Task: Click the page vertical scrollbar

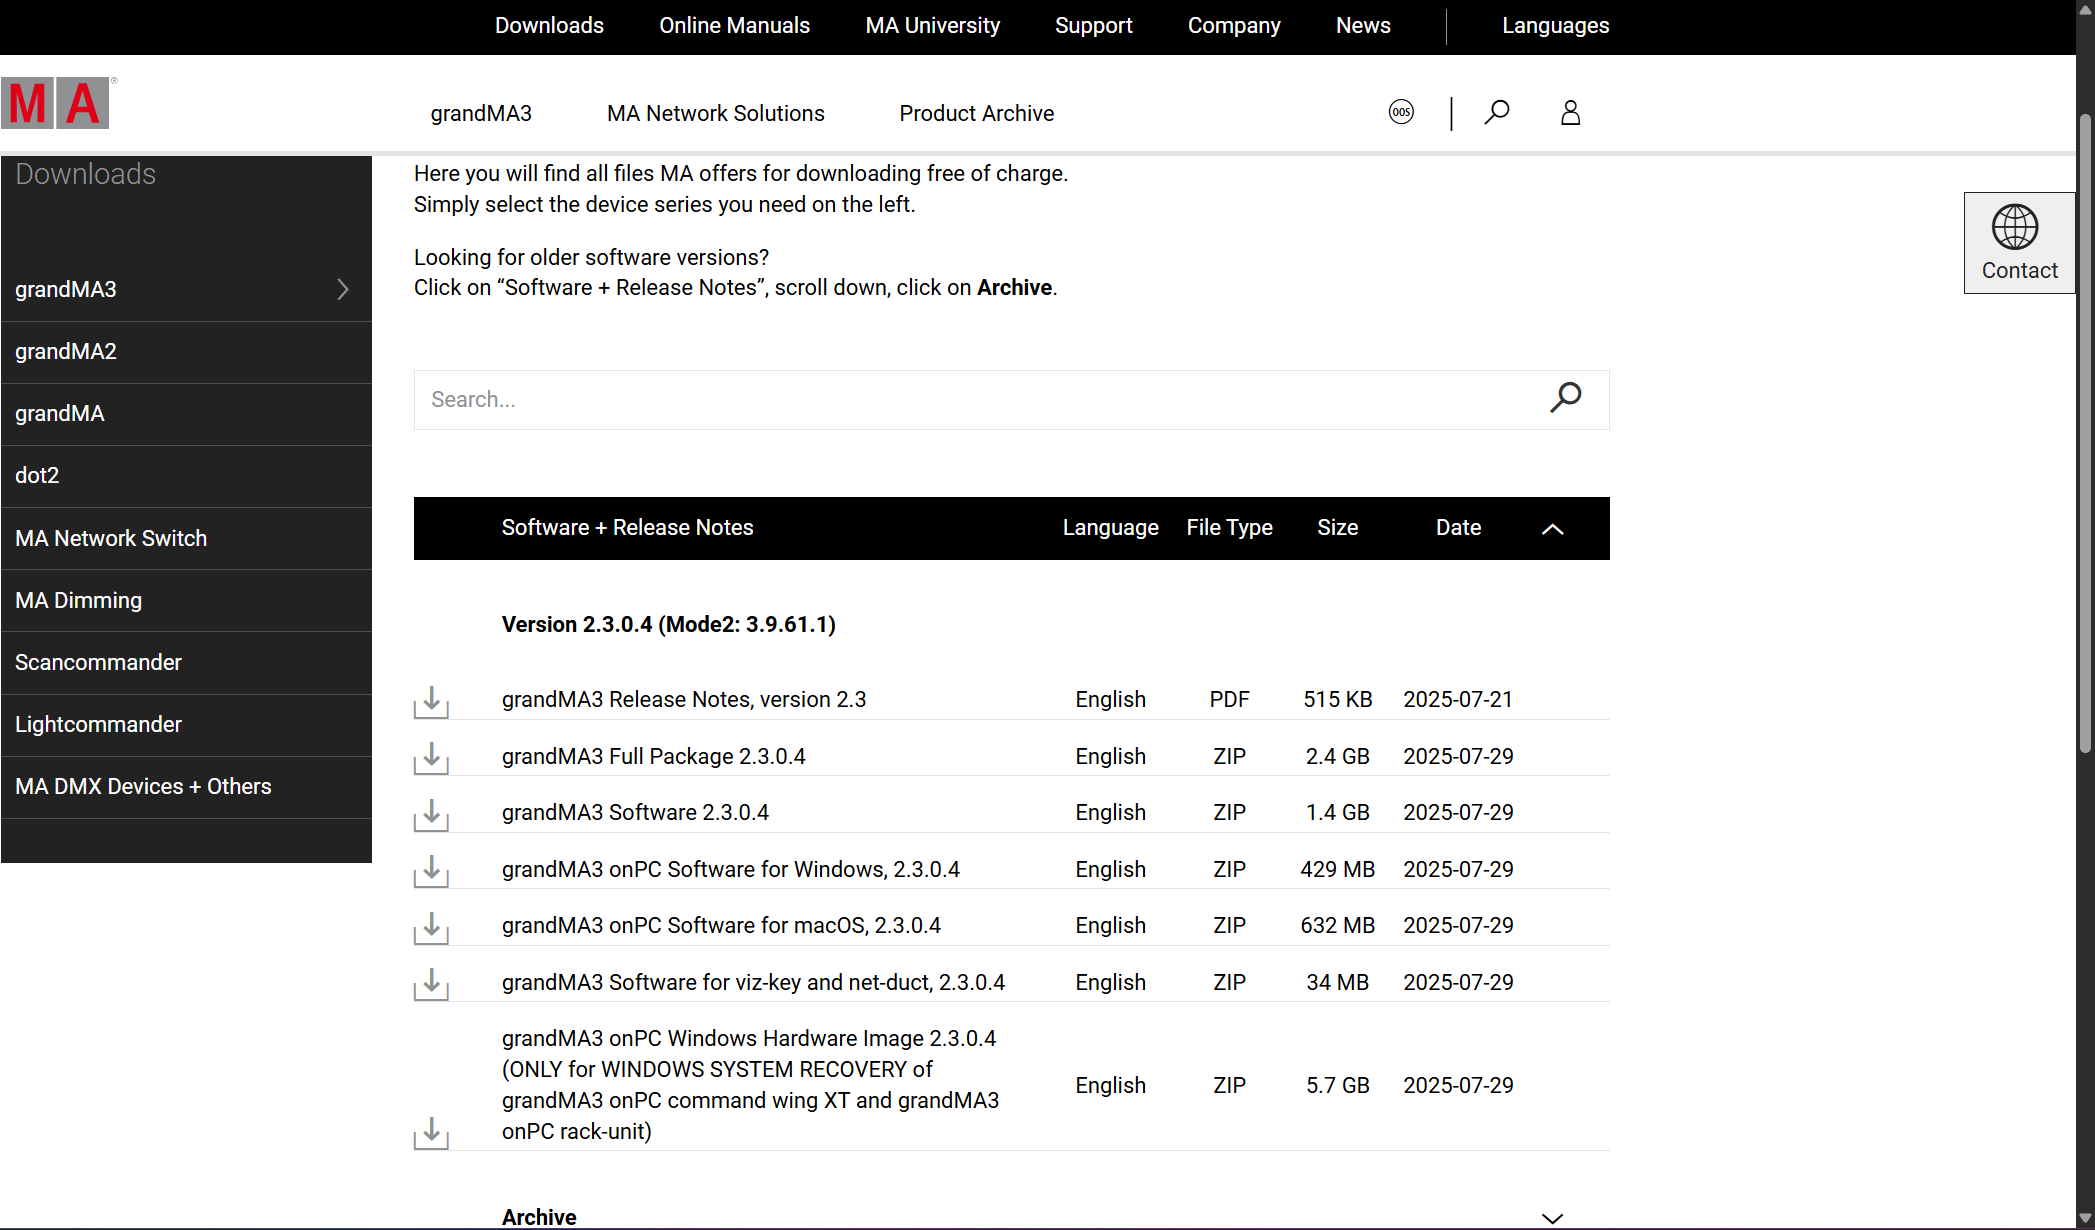Action: point(2085,430)
